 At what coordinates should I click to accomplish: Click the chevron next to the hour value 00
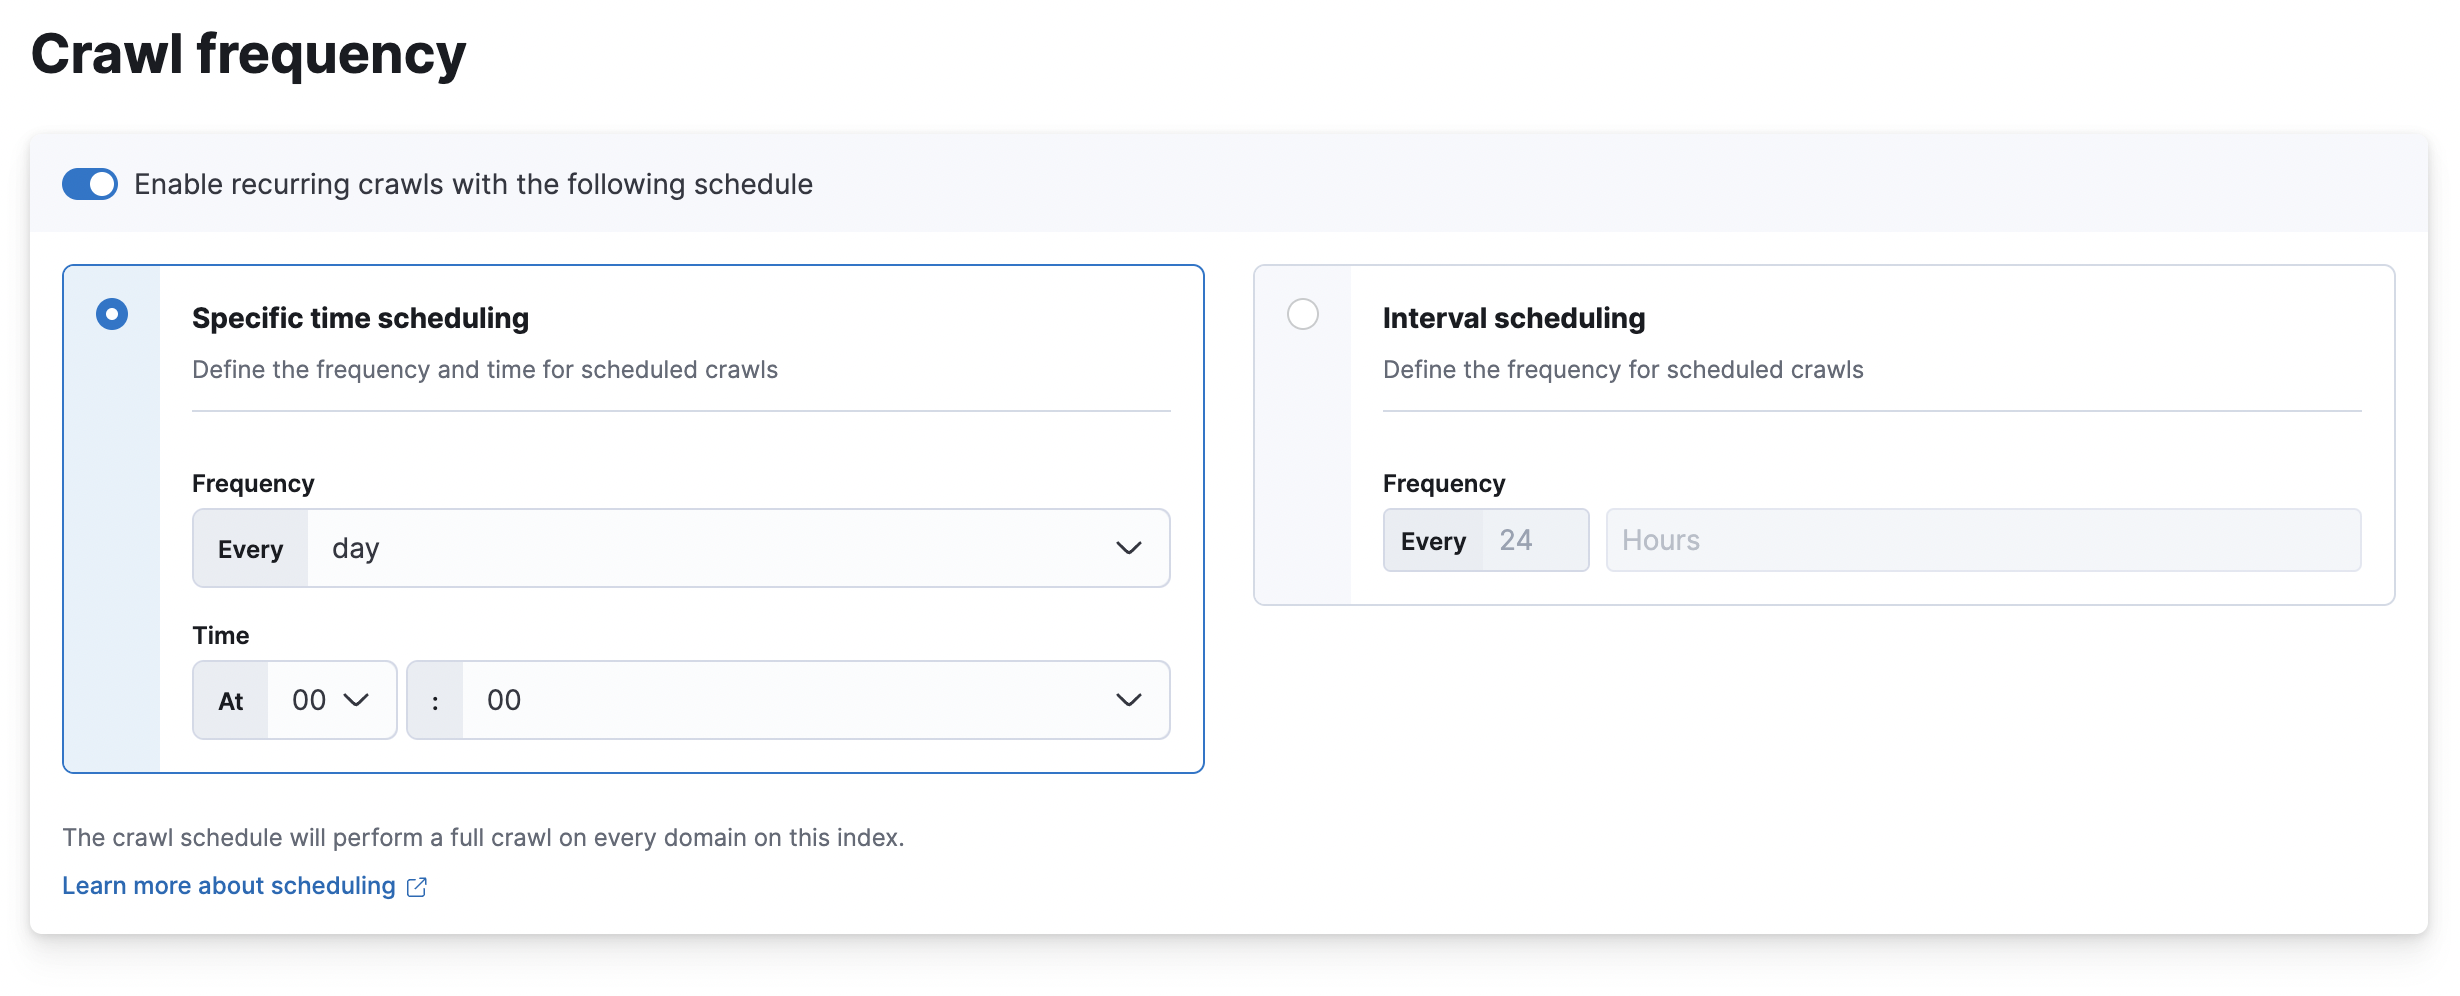point(358,700)
